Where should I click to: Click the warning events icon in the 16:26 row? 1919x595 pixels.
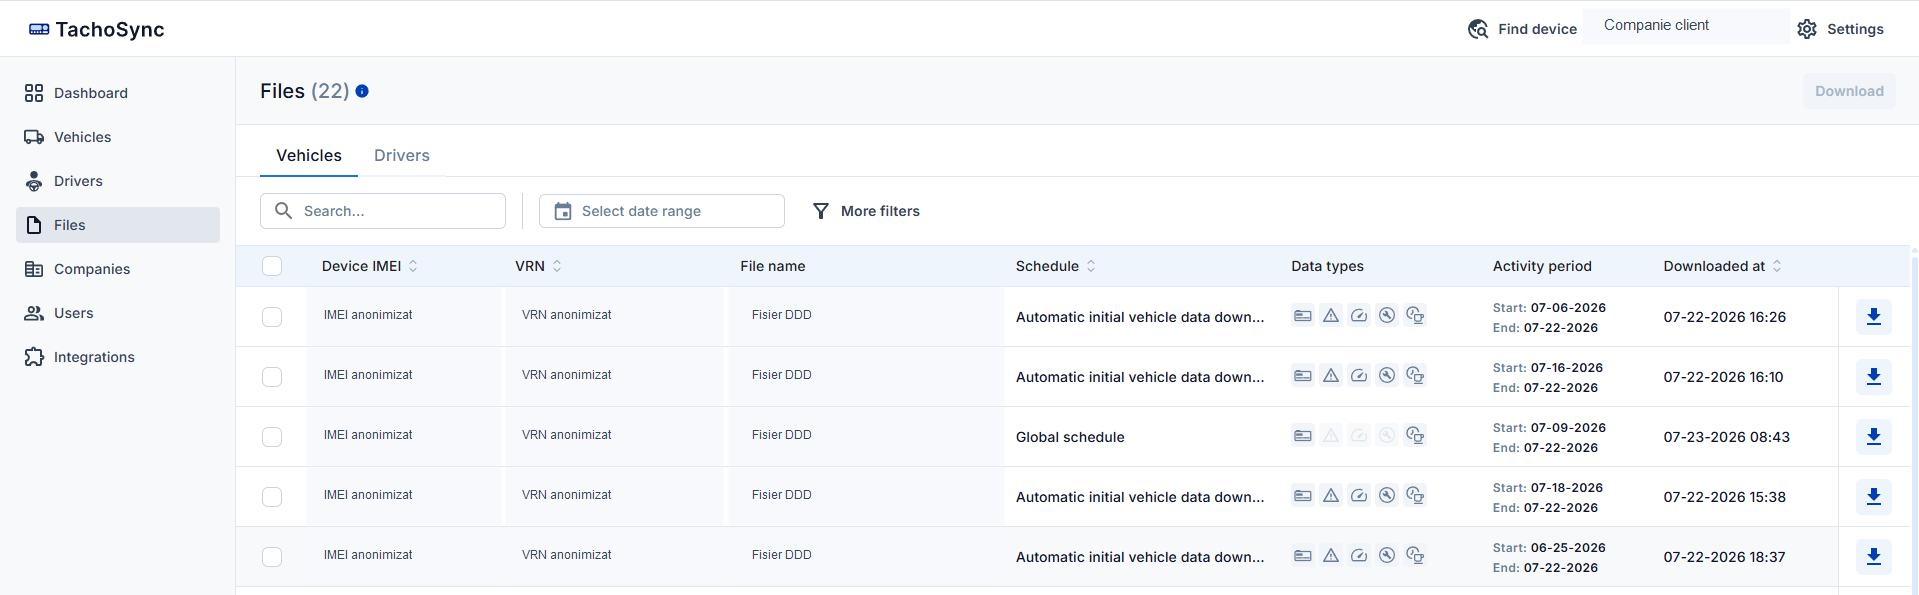tap(1331, 316)
